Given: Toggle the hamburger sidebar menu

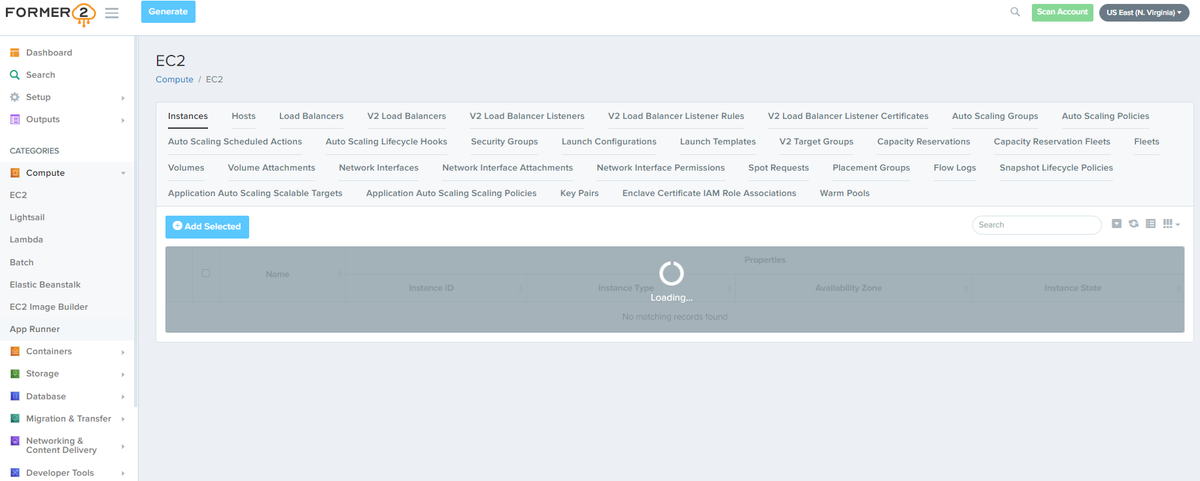Looking at the screenshot, I should click(111, 13).
